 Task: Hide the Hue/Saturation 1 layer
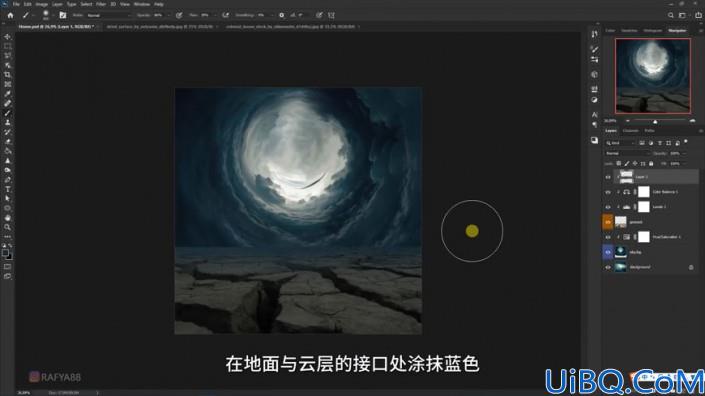(x=608, y=237)
